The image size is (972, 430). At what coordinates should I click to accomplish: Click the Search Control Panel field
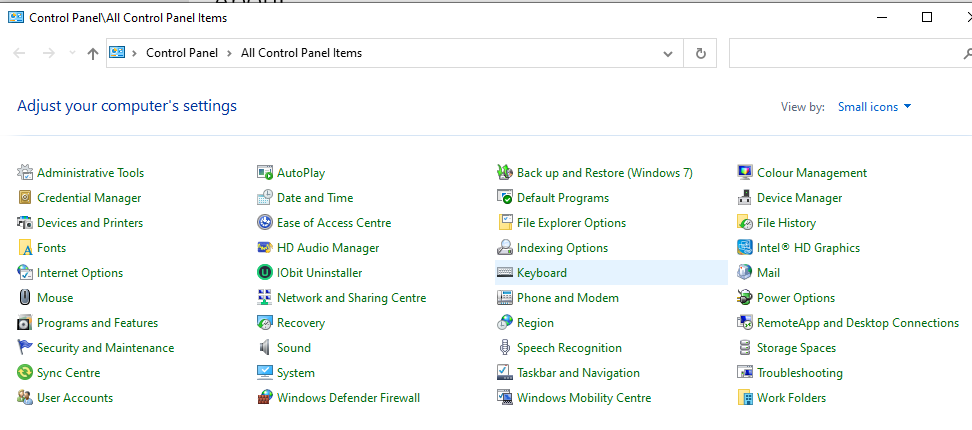pos(850,53)
